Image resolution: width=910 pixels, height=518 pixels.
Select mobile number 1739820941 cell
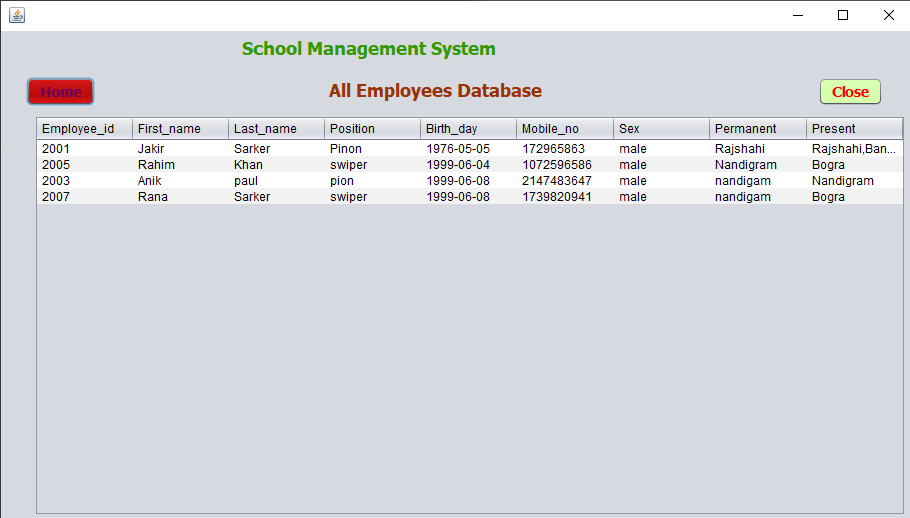point(557,197)
